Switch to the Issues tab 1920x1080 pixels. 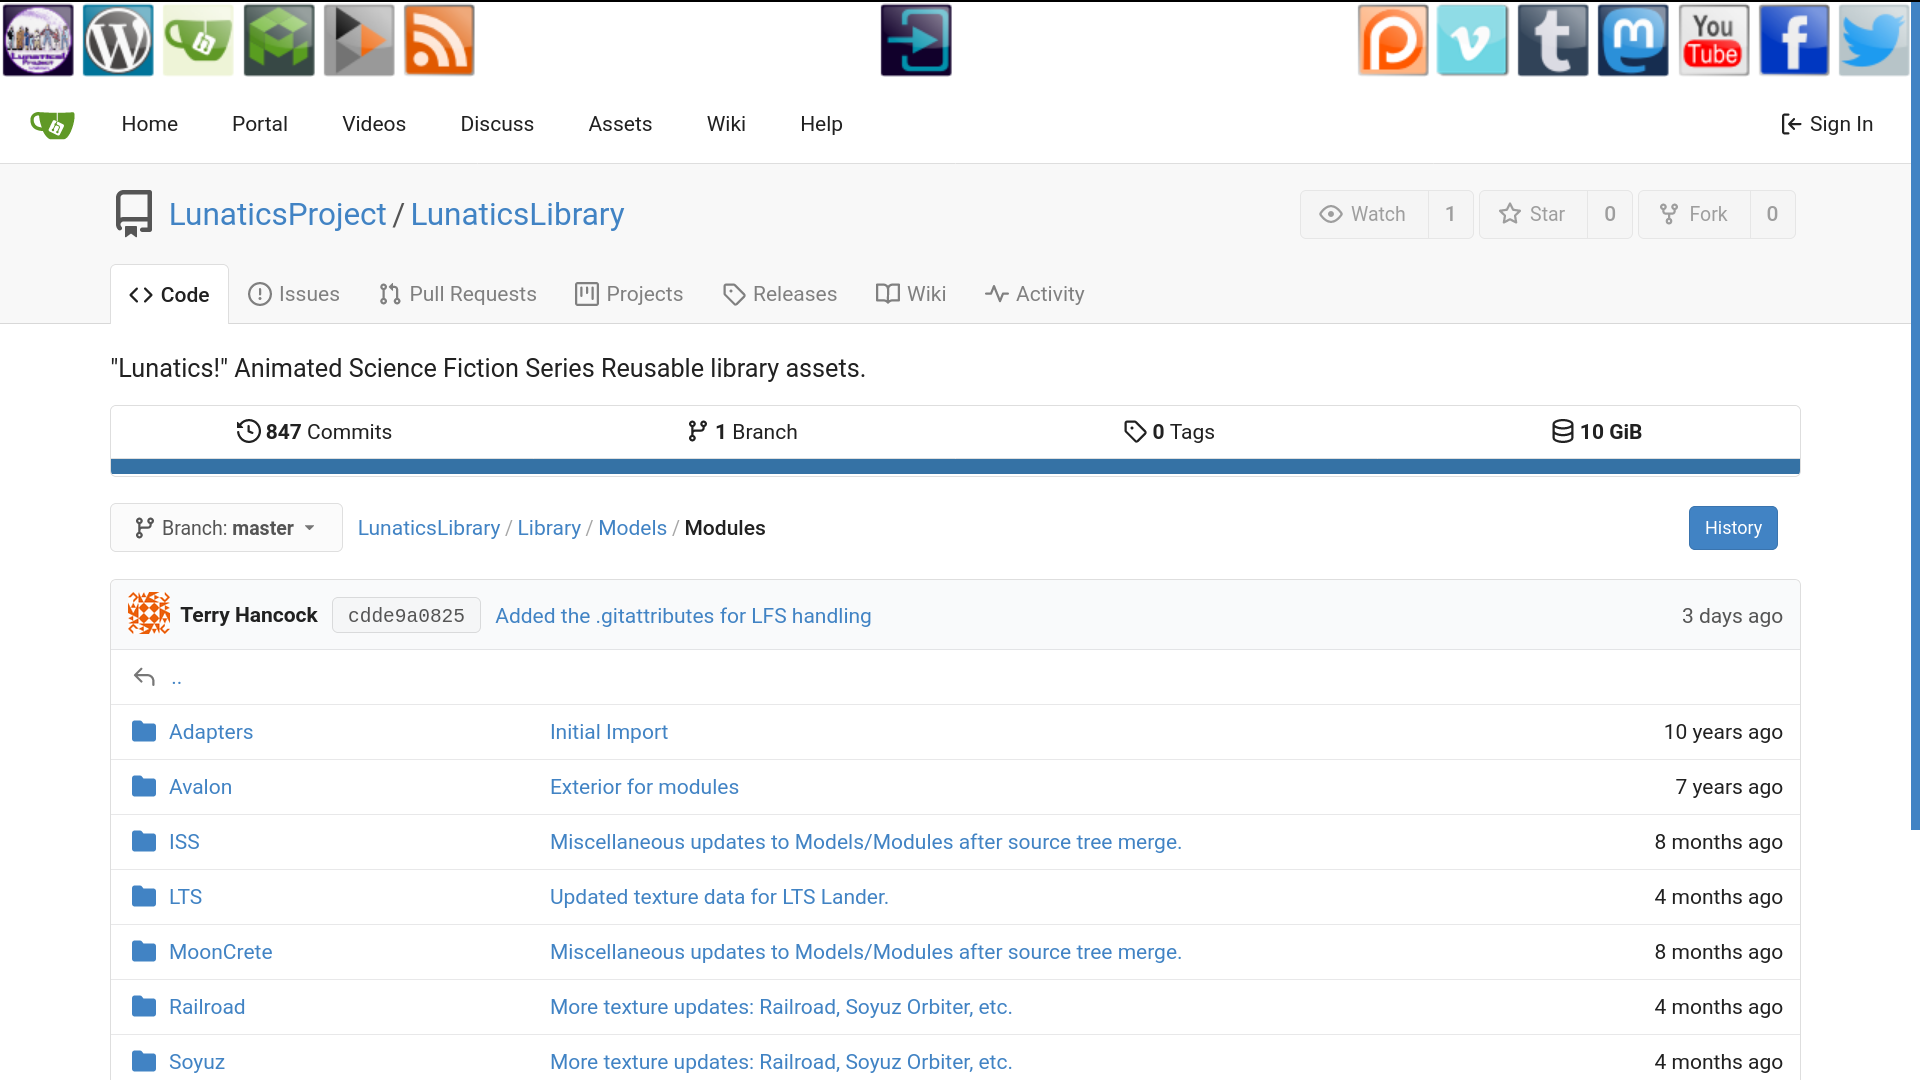(294, 294)
